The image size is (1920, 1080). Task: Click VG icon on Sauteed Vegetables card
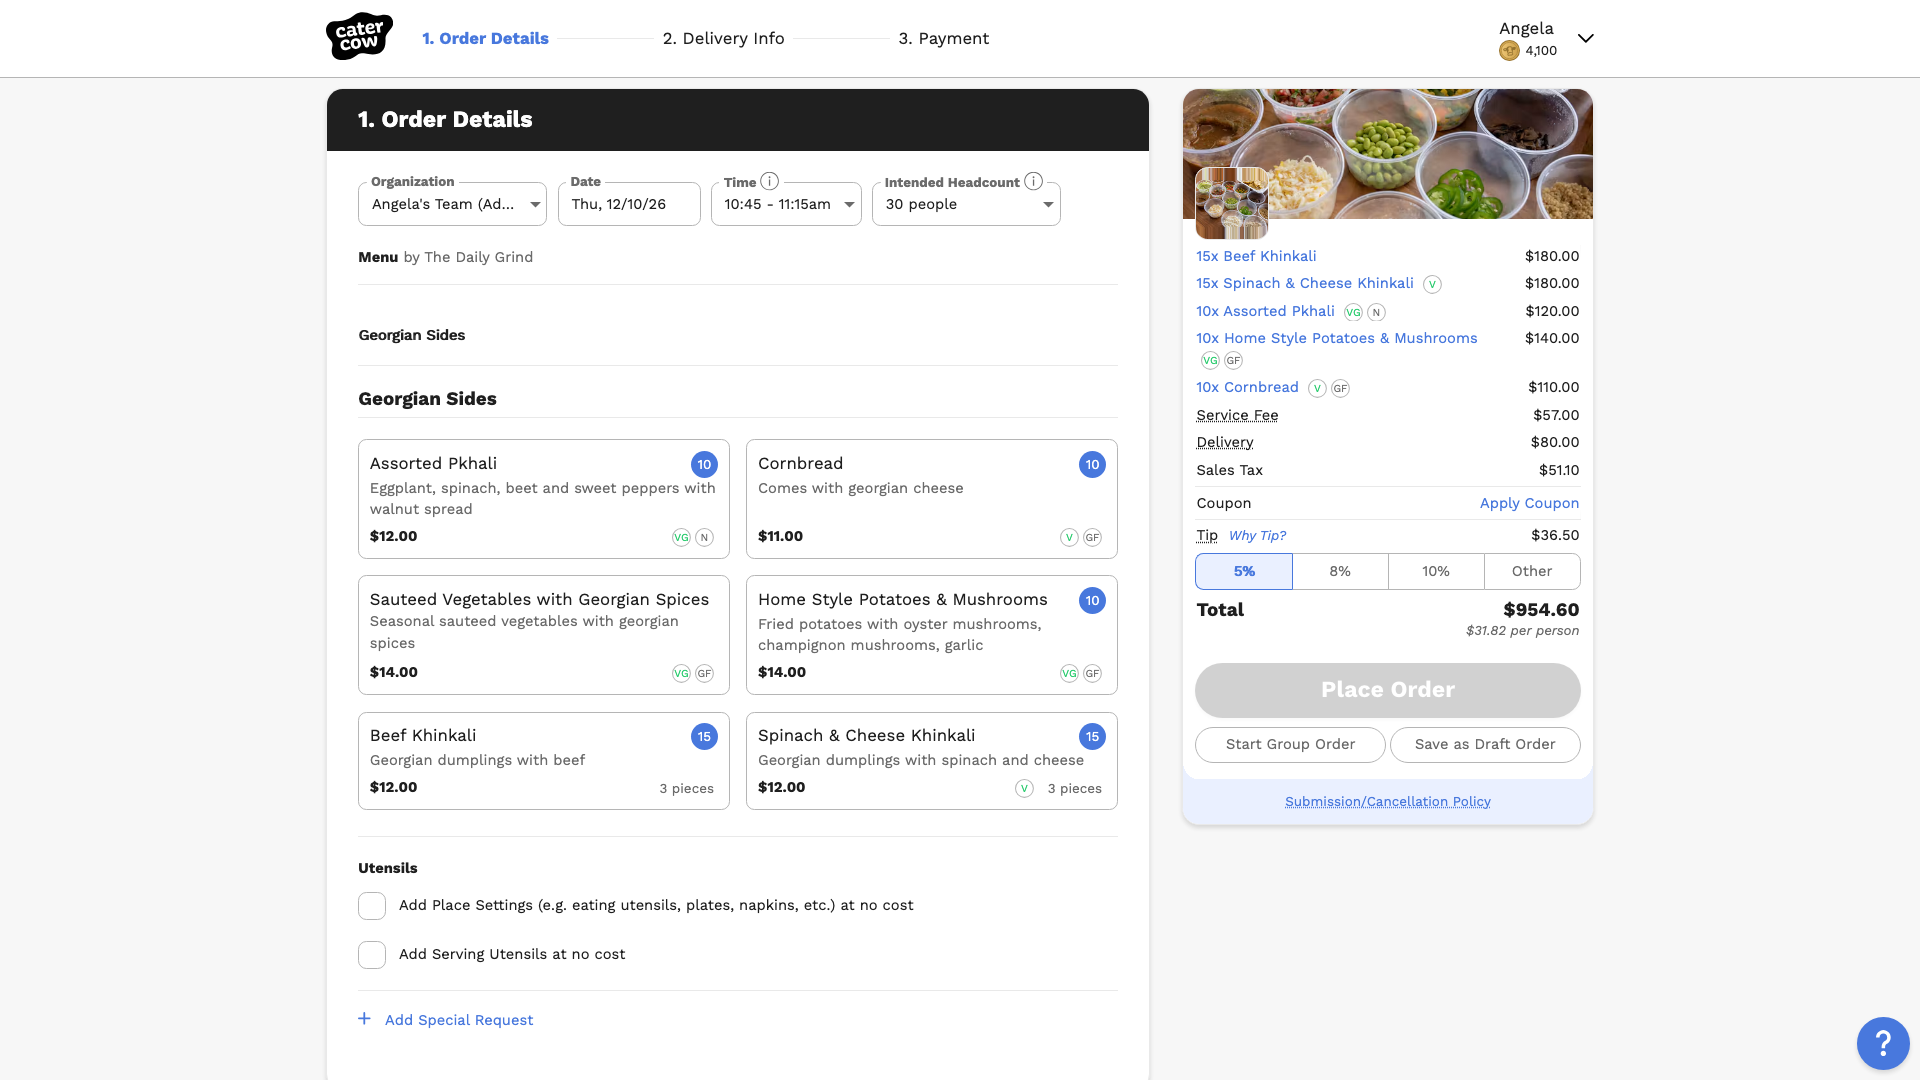tap(681, 673)
